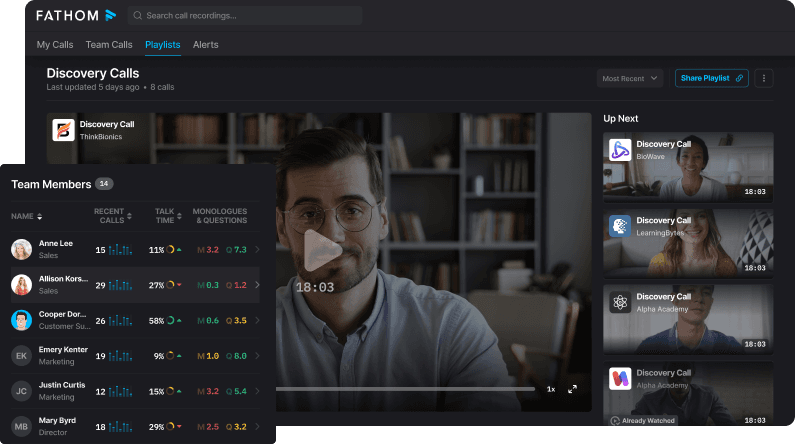Click Anne Lee's recent calls bar chart
Image resolution: width=795 pixels, height=444 pixels.
(120, 249)
